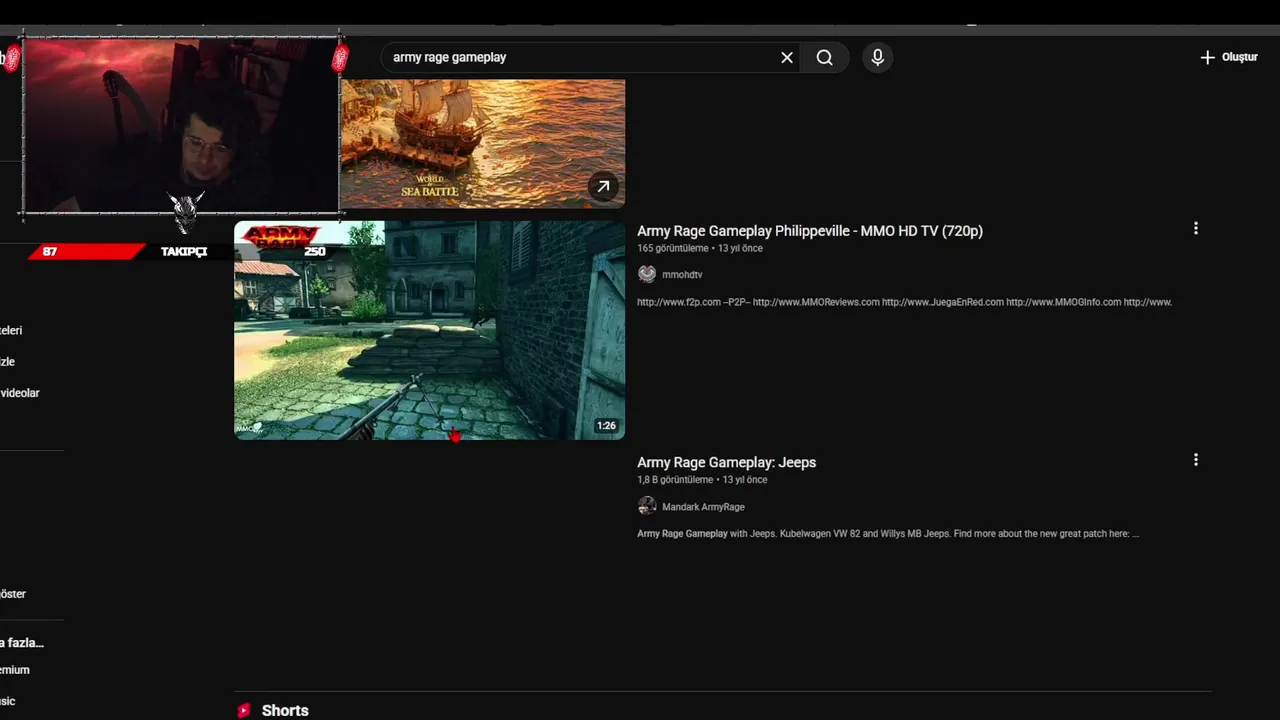
Task: Open more options for Philippeville video
Action: coord(1195,228)
